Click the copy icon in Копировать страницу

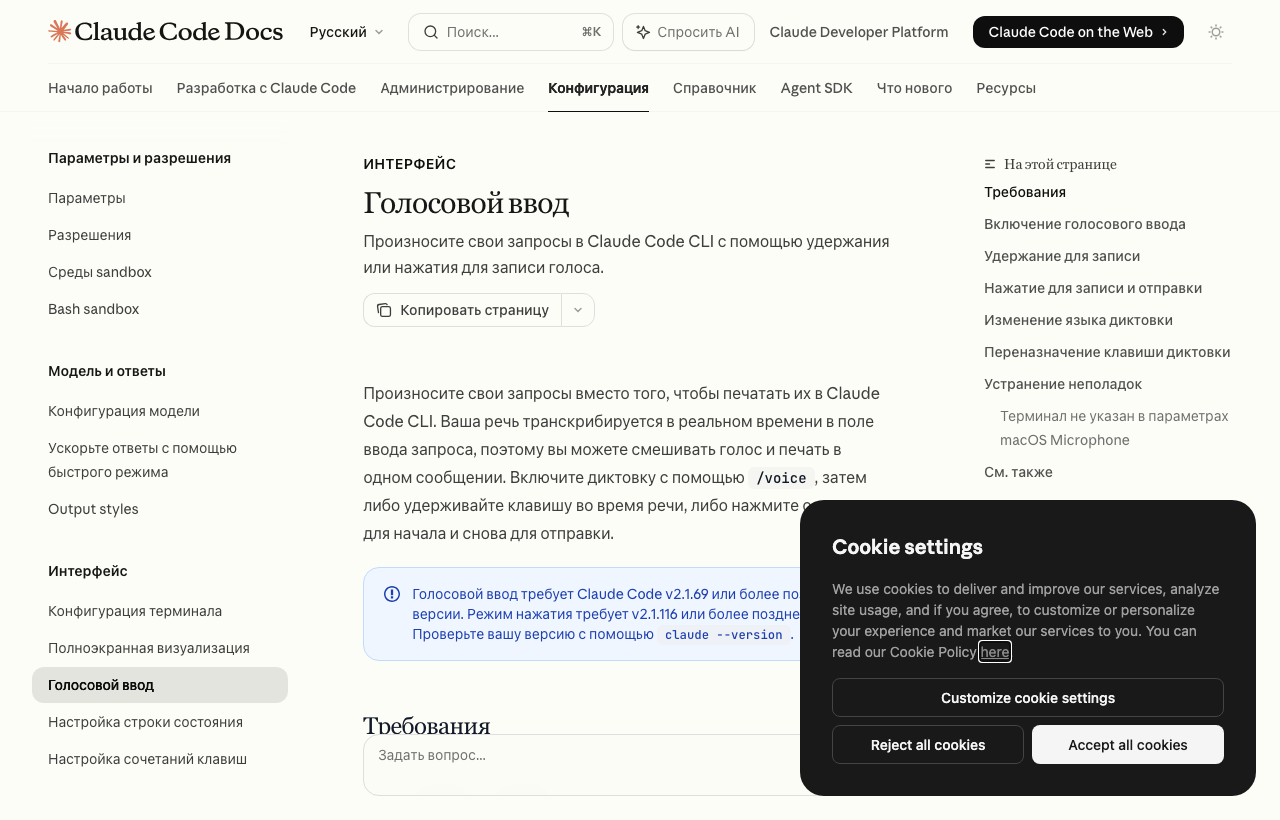(384, 310)
